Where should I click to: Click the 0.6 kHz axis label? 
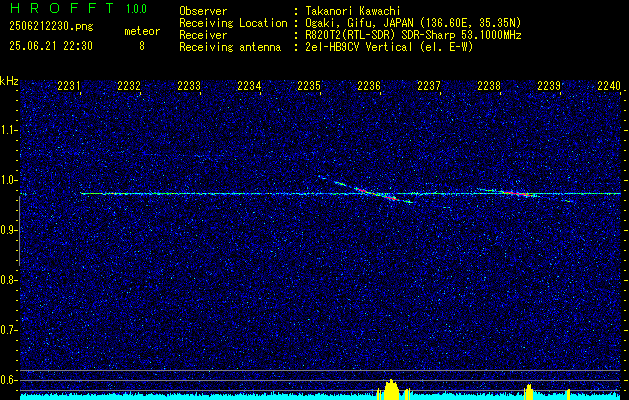point(9,380)
